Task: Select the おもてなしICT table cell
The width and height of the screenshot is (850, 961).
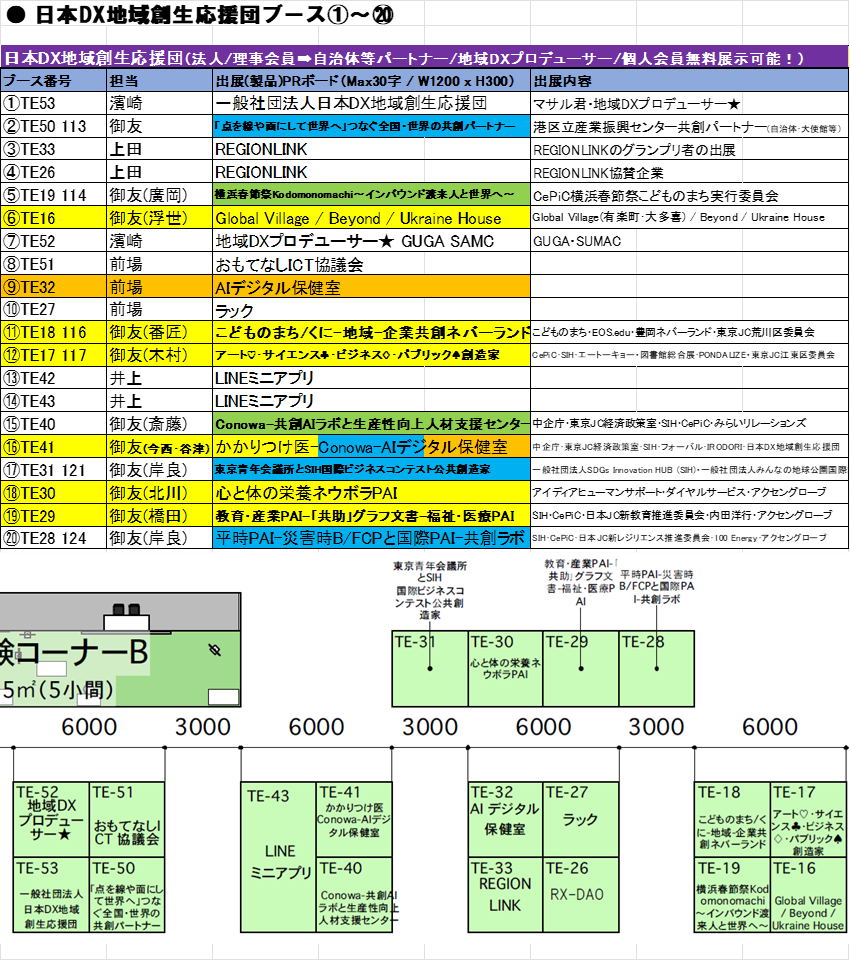Action: pyautogui.click(x=266, y=265)
